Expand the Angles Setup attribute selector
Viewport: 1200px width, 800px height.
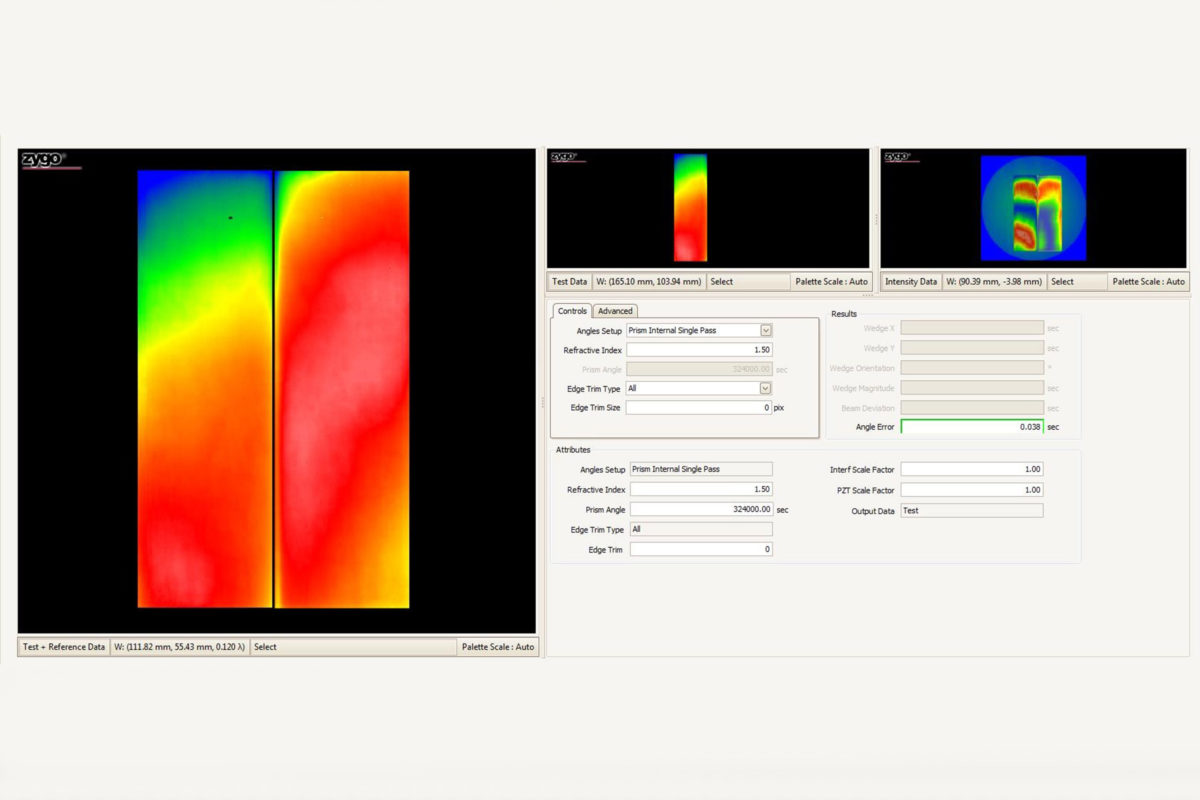coord(700,469)
